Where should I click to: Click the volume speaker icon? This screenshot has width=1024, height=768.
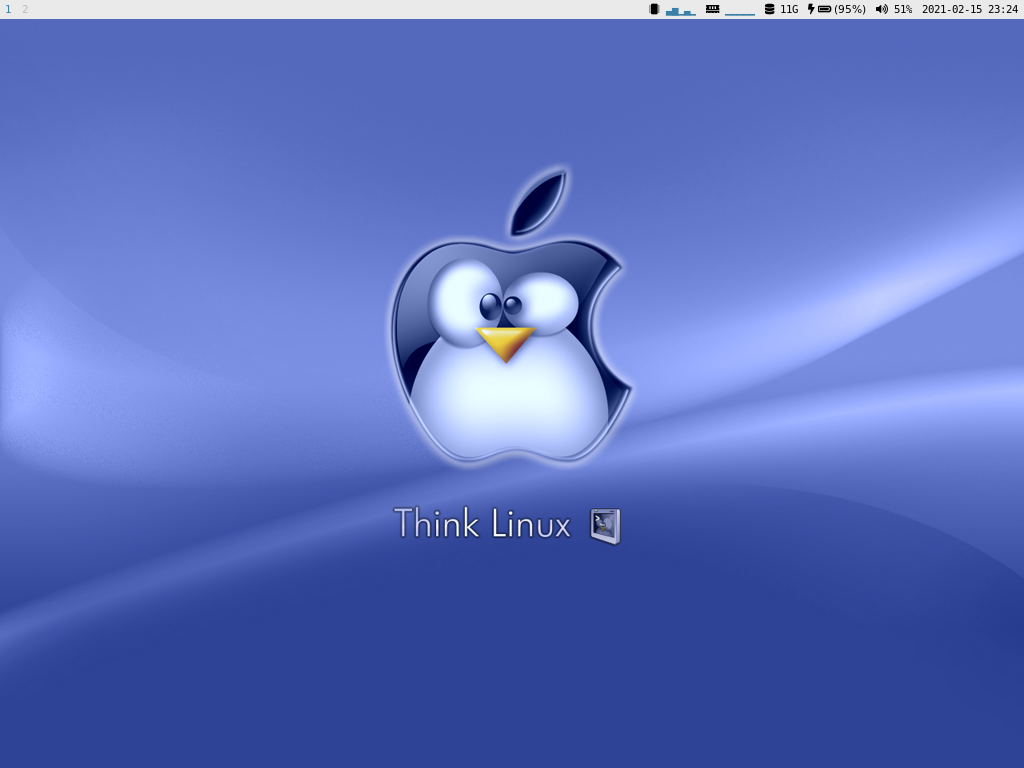click(x=882, y=9)
